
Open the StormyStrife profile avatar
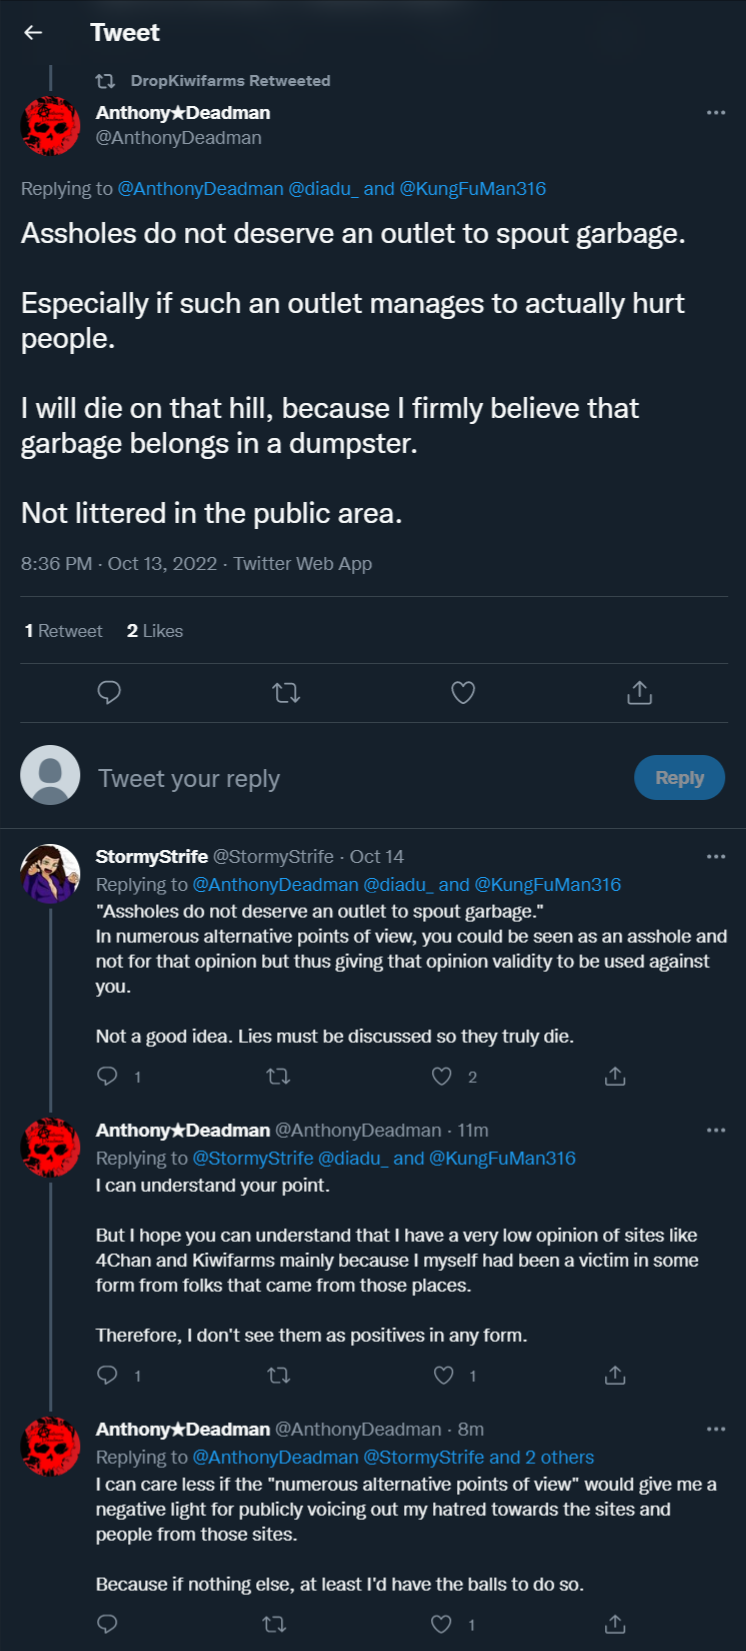tap(50, 874)
